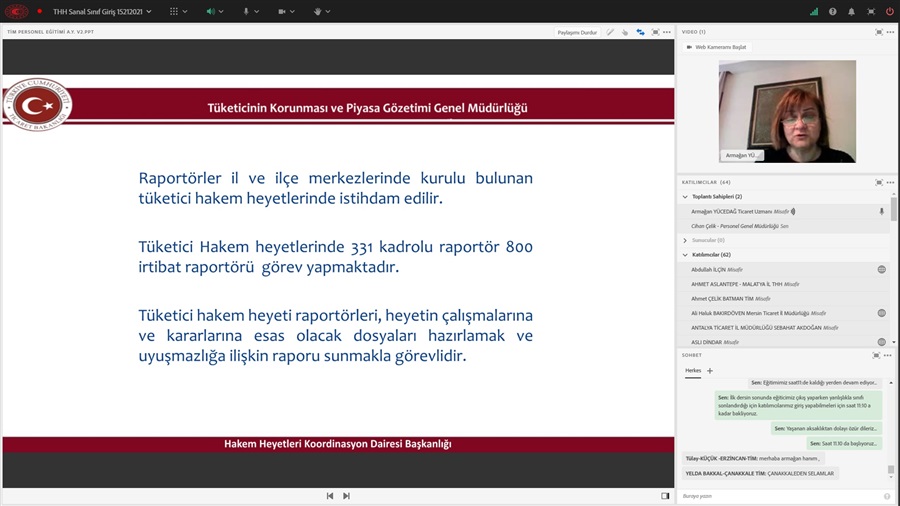Open webcam options dropdown arrow
The height and width of the screenshot is (506, 900).
(x=292, y=11)
